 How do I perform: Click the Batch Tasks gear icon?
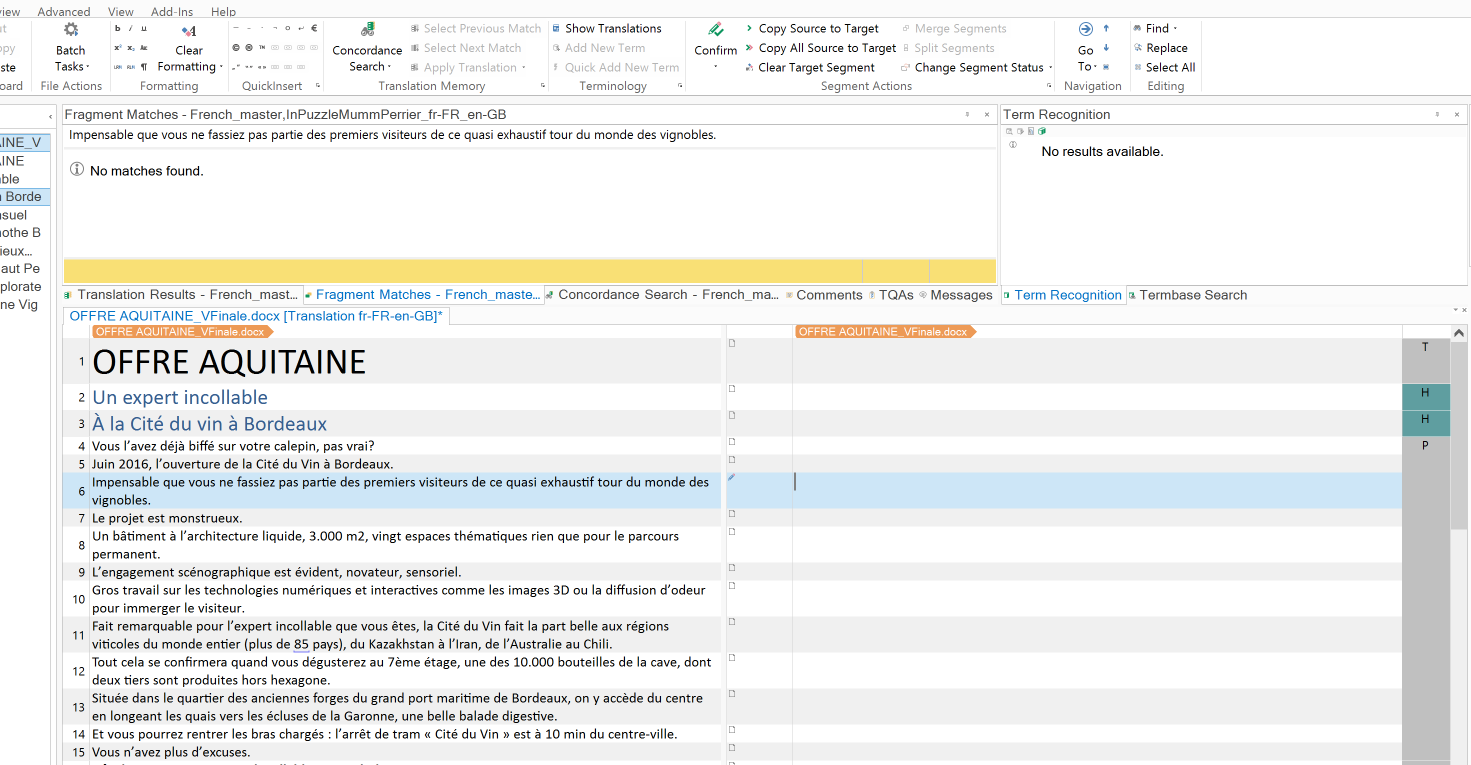[71, 30]
